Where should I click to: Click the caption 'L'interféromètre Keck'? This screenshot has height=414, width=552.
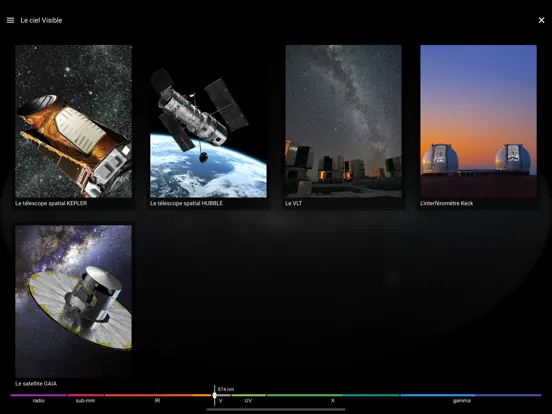(446, 203)
